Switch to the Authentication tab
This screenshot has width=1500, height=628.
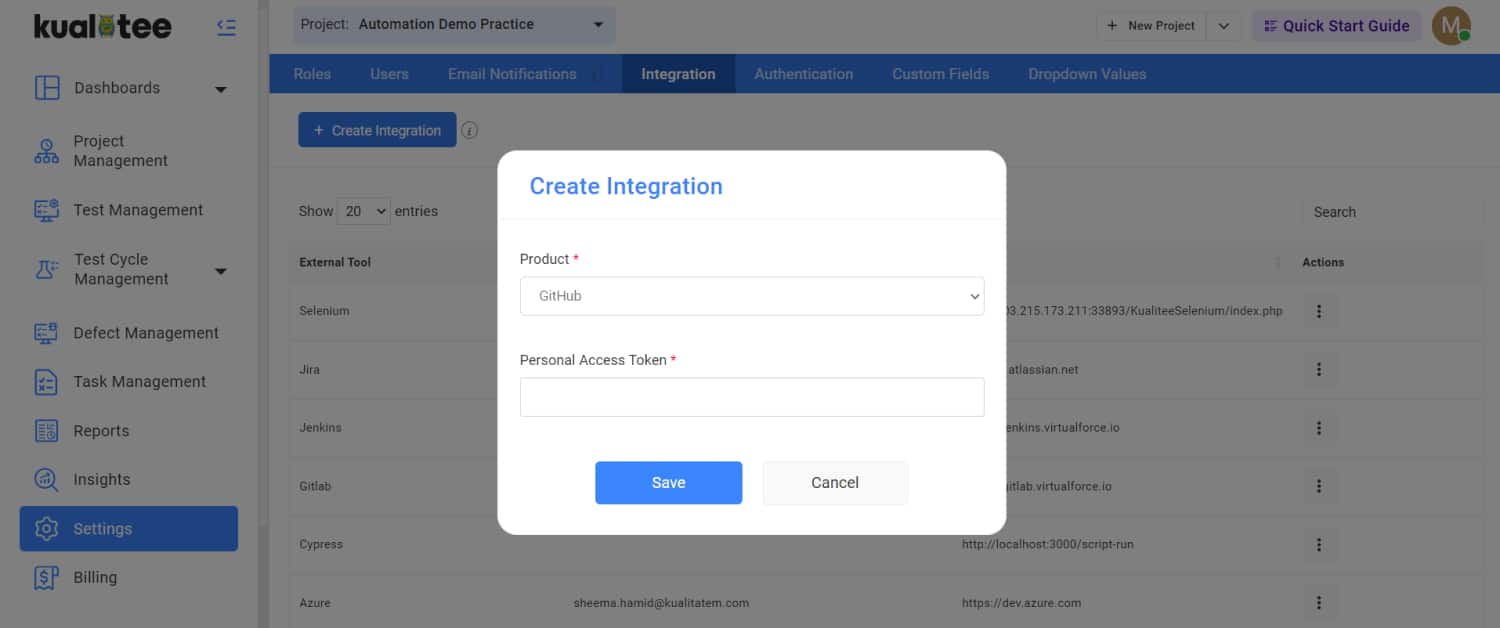tap(803, 74)
